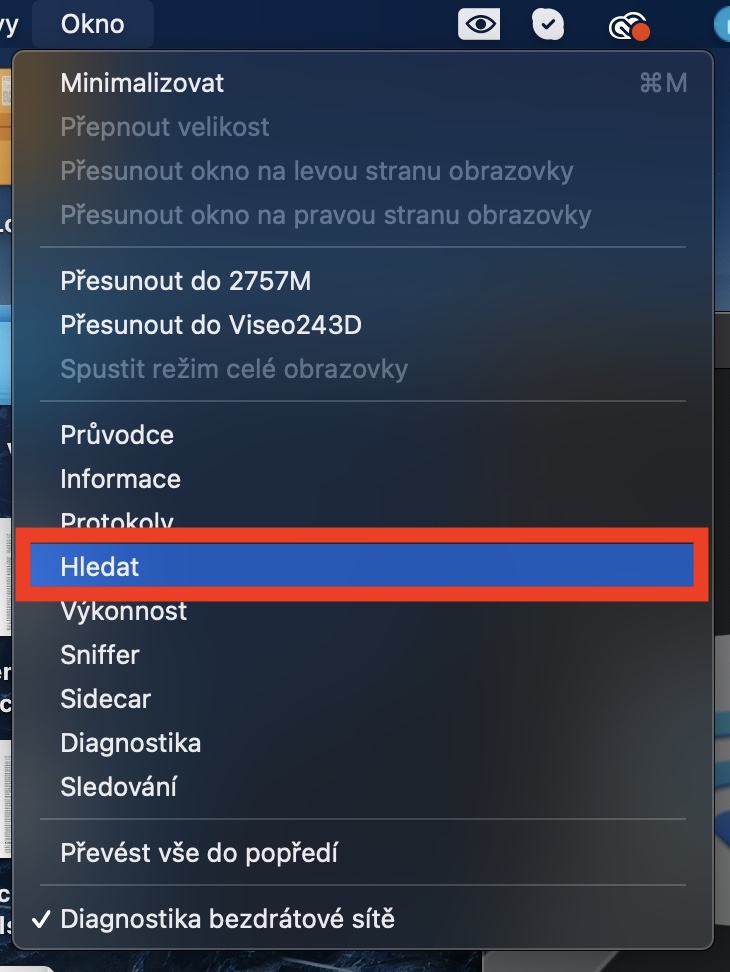Click Spustit režim celé obrazovky
The image size is (730, 972).
tap(234, 369)
